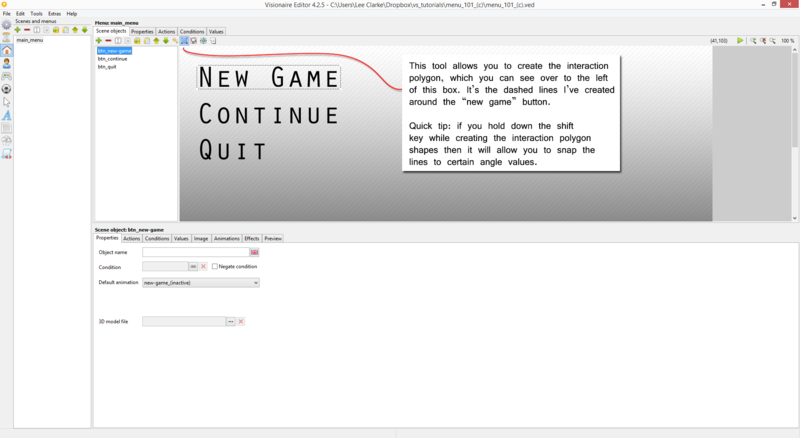
Task: Open the Characters section in left sidebar
Action: 7,63
